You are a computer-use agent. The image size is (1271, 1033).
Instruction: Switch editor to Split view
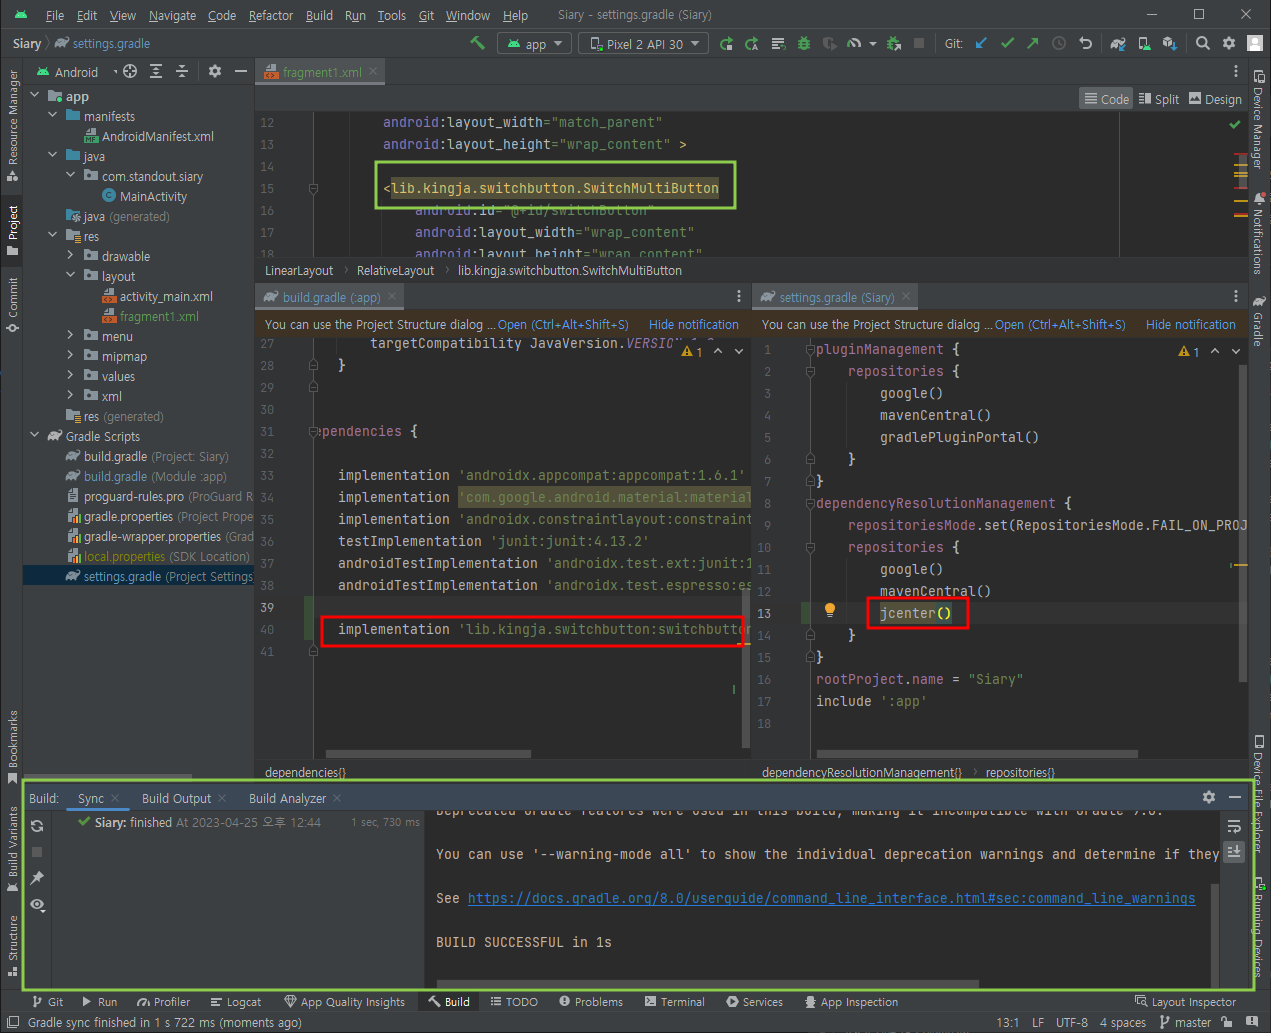(1159, 98)
